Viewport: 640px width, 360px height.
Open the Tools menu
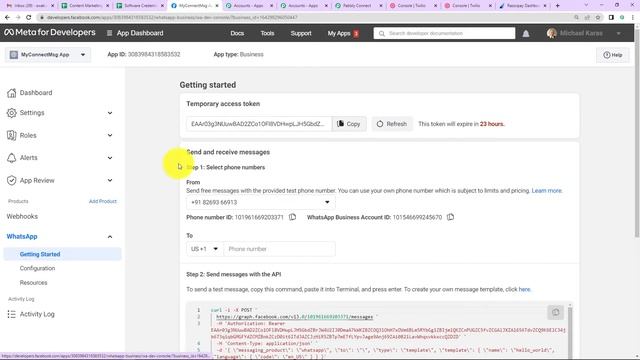(x=267, y=33)
